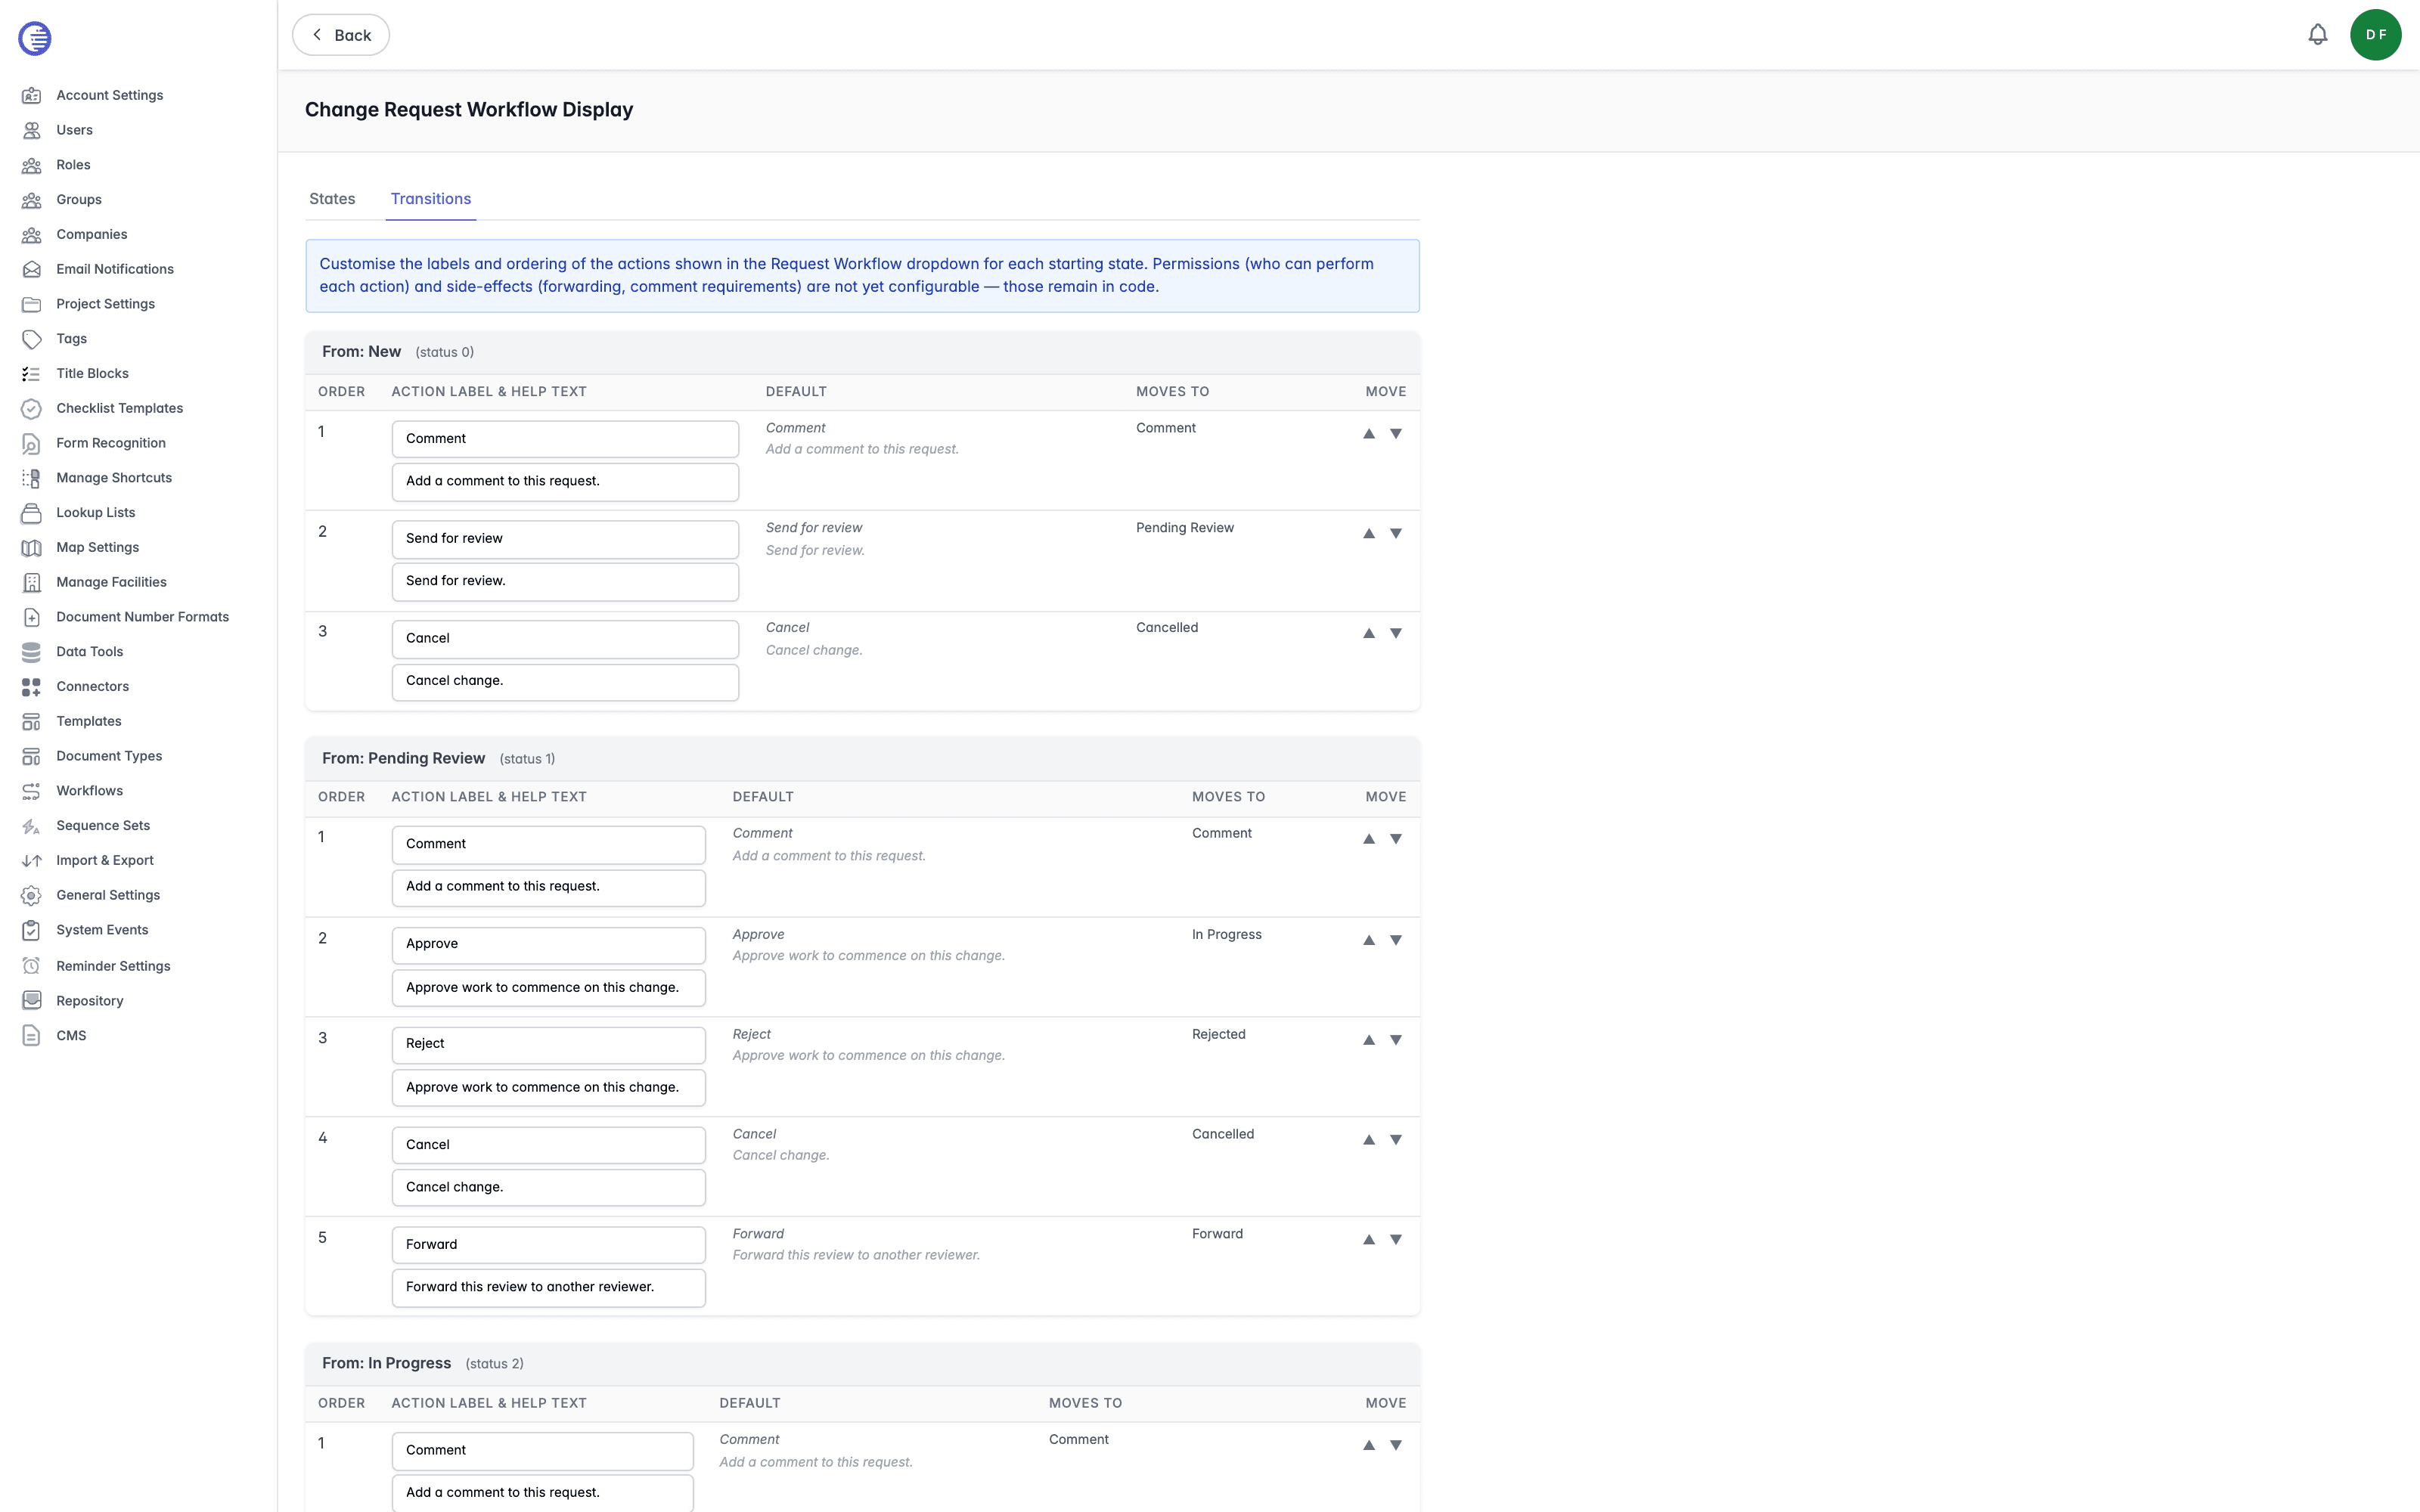Move New state's Comment action down
The image size is (2420, 1512).
click(x=1396, y=433)
